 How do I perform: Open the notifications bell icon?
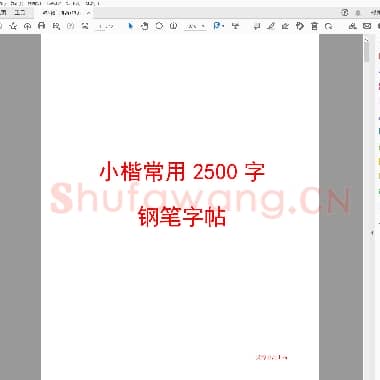pyautogui.click(x=358, y=13)
